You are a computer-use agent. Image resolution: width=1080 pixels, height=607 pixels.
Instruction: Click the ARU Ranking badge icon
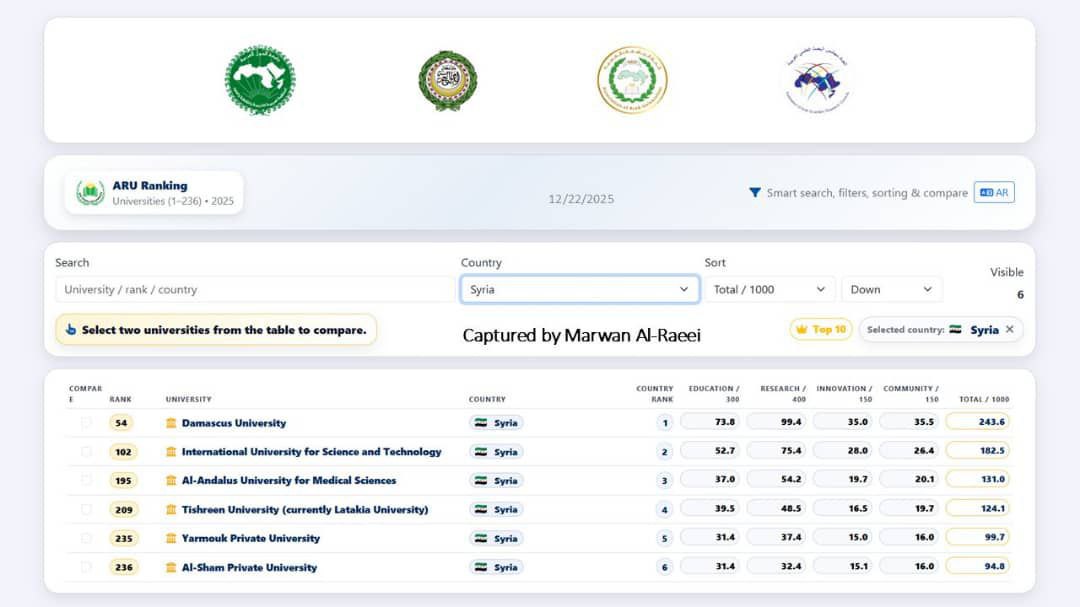pos(91,193)
